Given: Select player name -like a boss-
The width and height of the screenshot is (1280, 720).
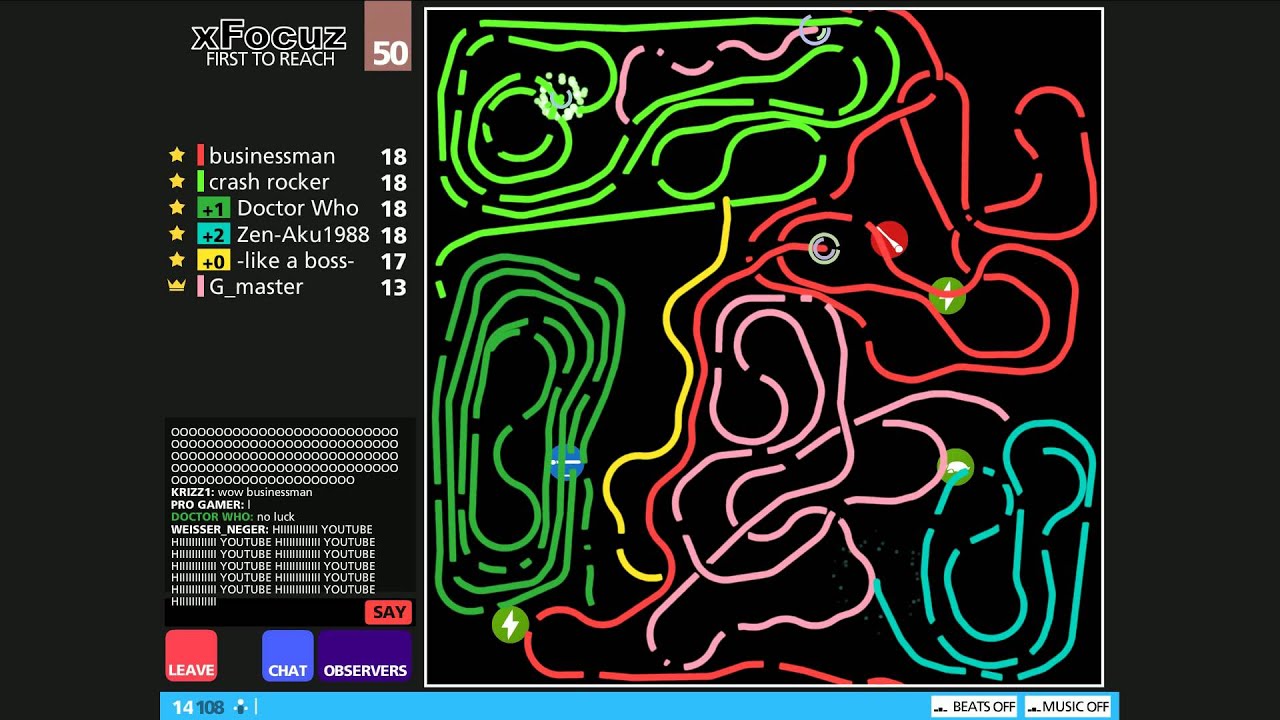Looking at the screenshot, I should [296, 261].
